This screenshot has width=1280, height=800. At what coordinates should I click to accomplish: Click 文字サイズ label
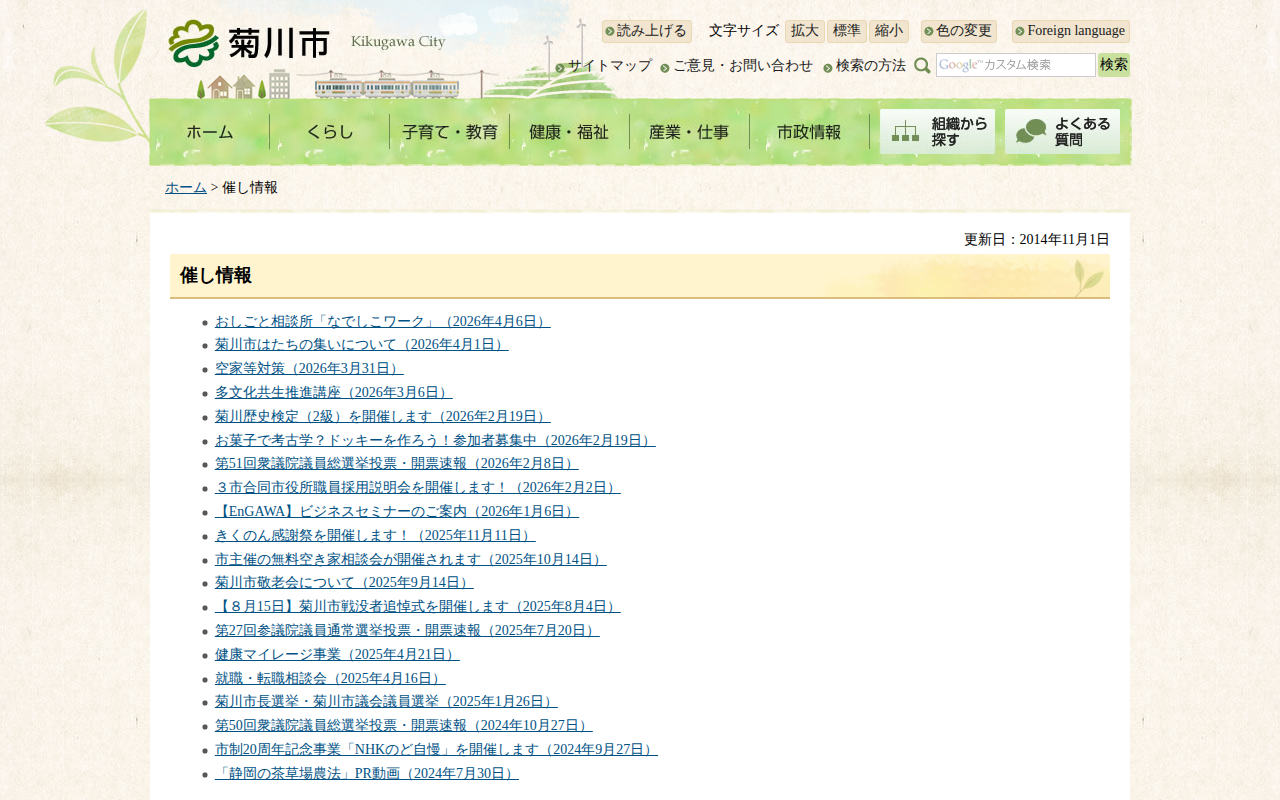click(744, 31)
